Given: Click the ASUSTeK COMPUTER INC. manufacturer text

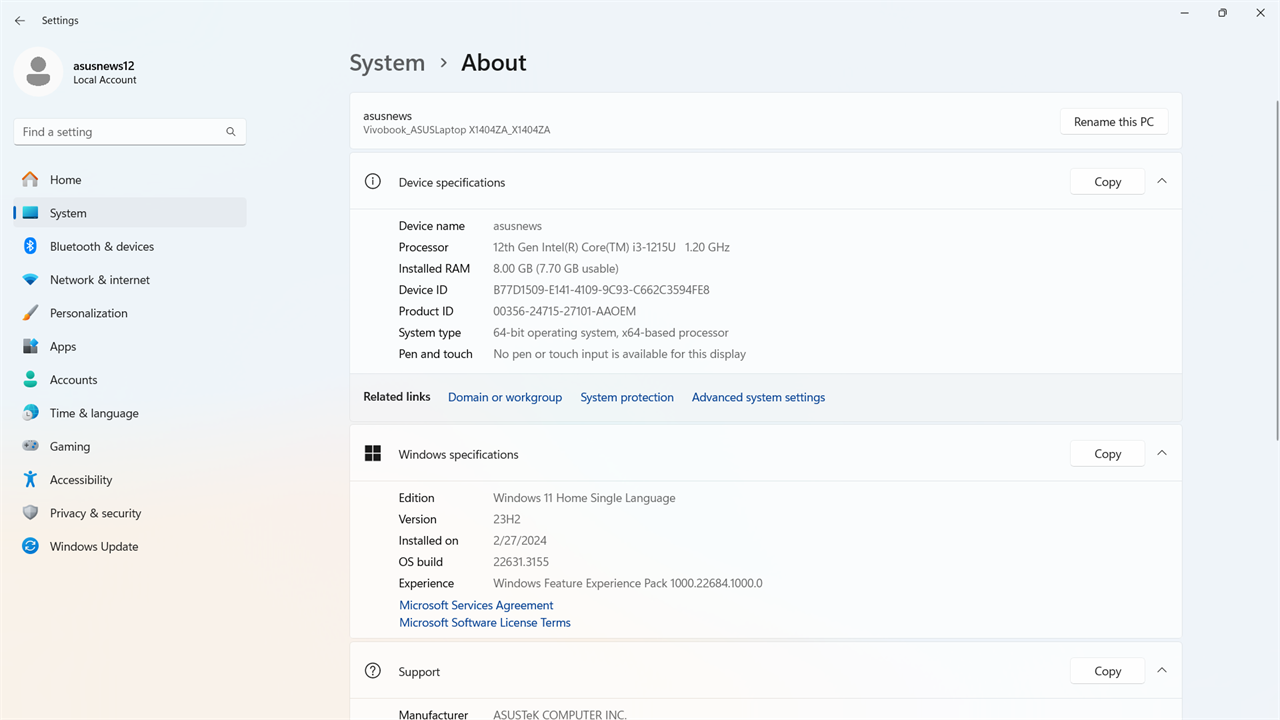Looking at the screenshot, I should coord(560,715).
